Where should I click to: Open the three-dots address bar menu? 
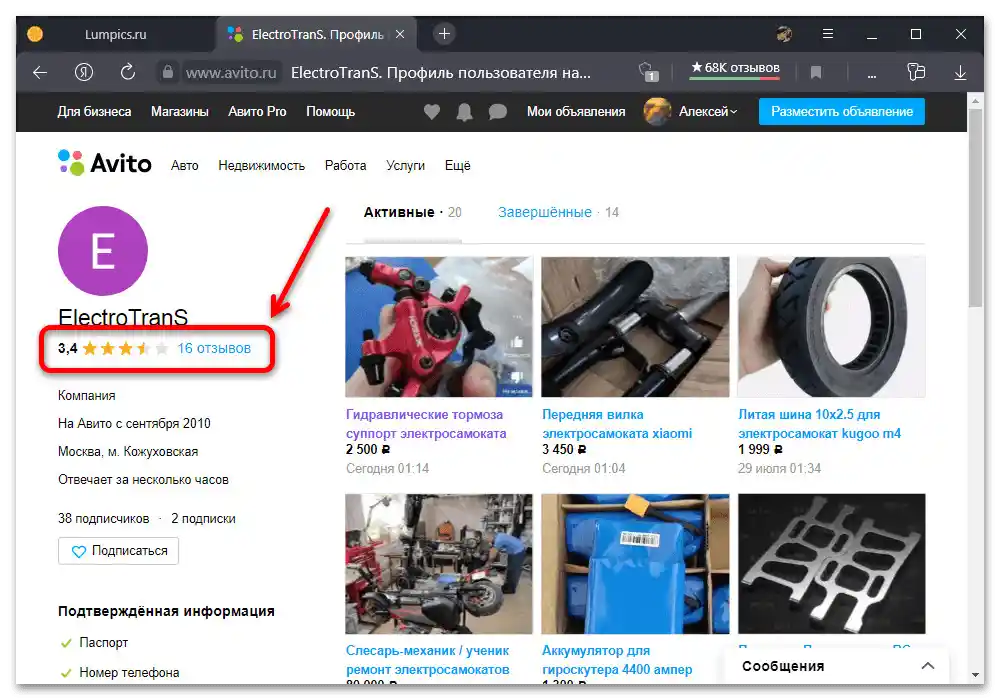coord(872,75)
